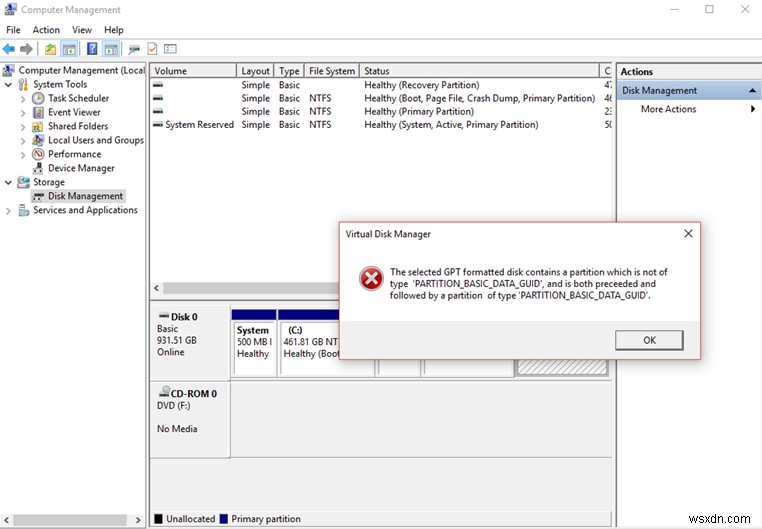This screenshot has height=529, width=762.
Task: Click the Services and Applications icon
Action: pos(23,210)
